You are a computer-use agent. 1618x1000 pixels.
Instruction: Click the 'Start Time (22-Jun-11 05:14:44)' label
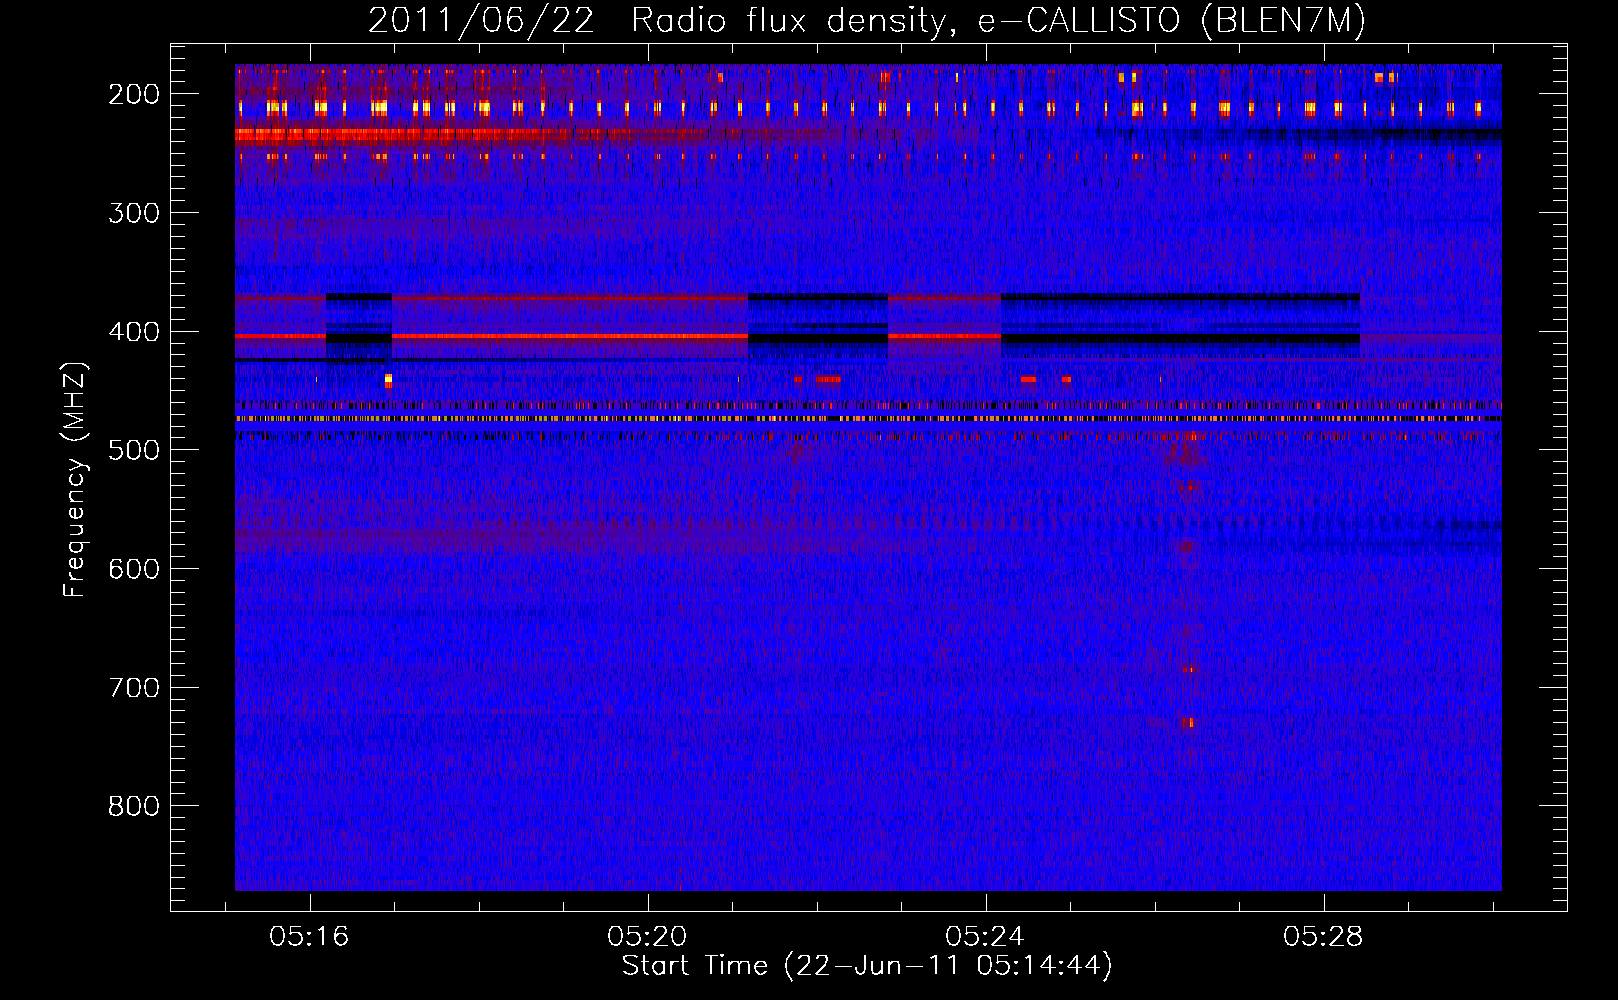point(867,966)
